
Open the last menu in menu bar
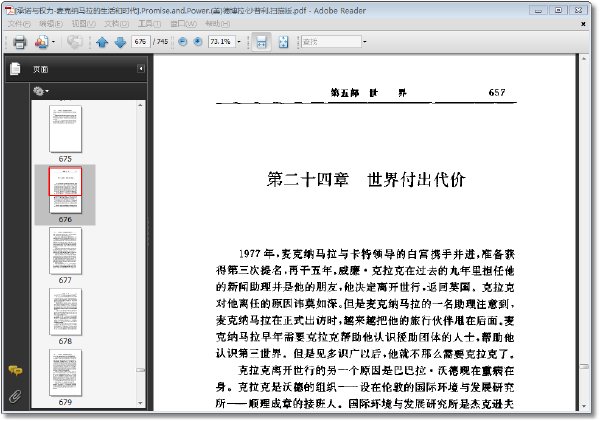coord(217,24)
